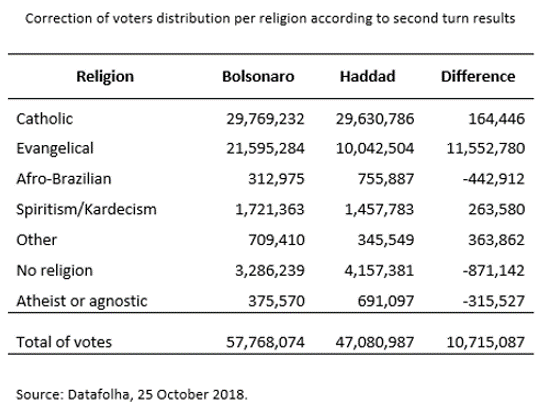543x413 pixels.
Task: Click the Datafolha source note
Action: (132, 395)
